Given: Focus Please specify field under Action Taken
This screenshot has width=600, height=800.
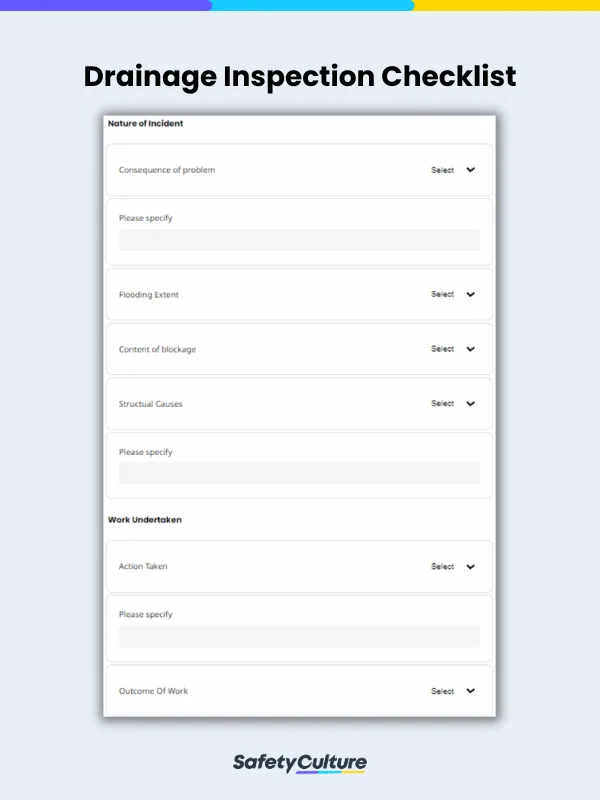Looking at the screenshot, I should click(x=299, y=636).
